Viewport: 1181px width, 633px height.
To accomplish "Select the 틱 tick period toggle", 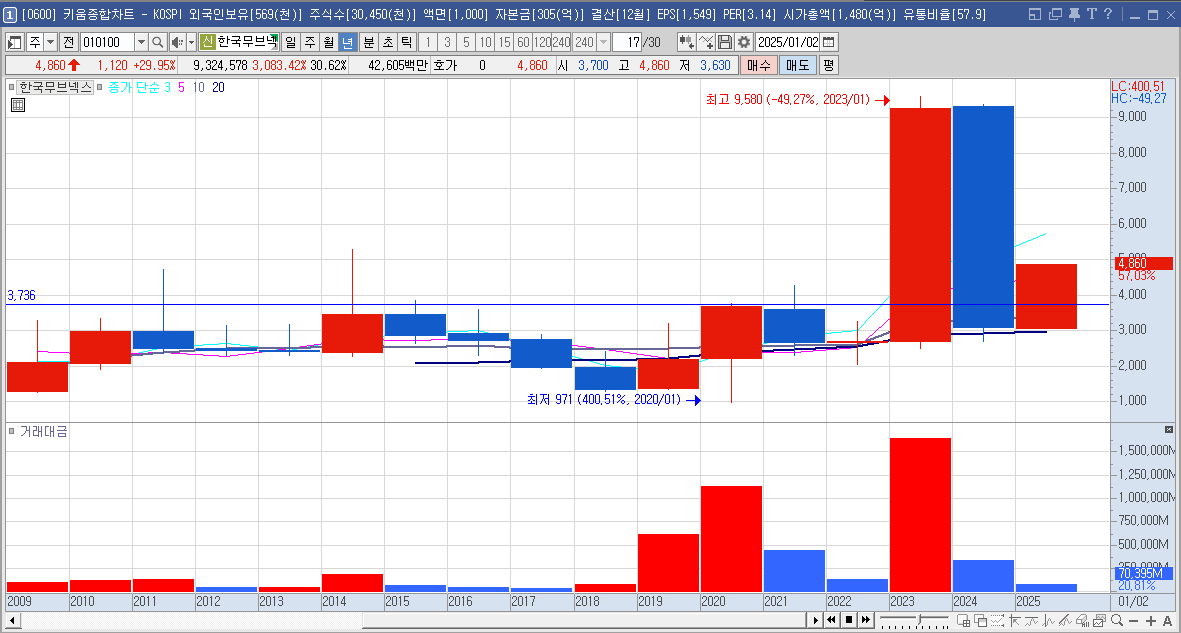I will (406, 42).
